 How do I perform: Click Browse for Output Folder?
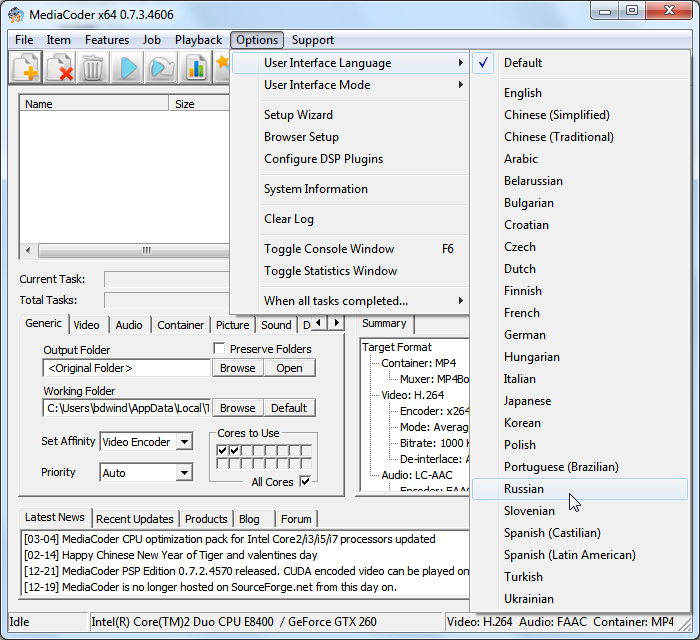click(x=238, y=368)
